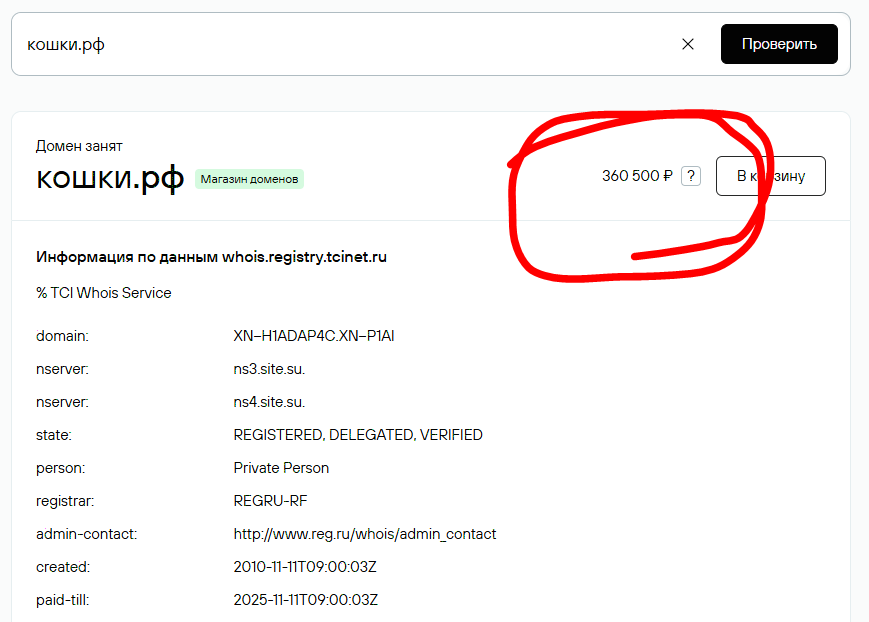
Task: Click the large кошки.рф domain heading
Action: pyautogui.click(x=110, y=178)
